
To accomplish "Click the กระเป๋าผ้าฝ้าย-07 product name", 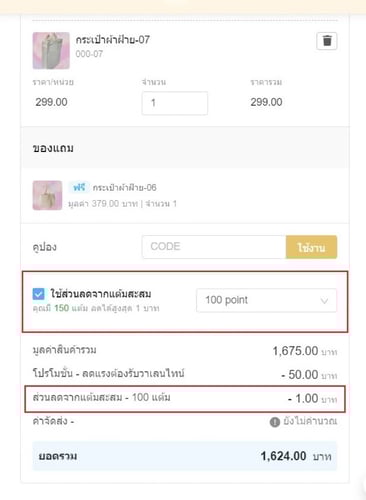I will coord(113,40).
